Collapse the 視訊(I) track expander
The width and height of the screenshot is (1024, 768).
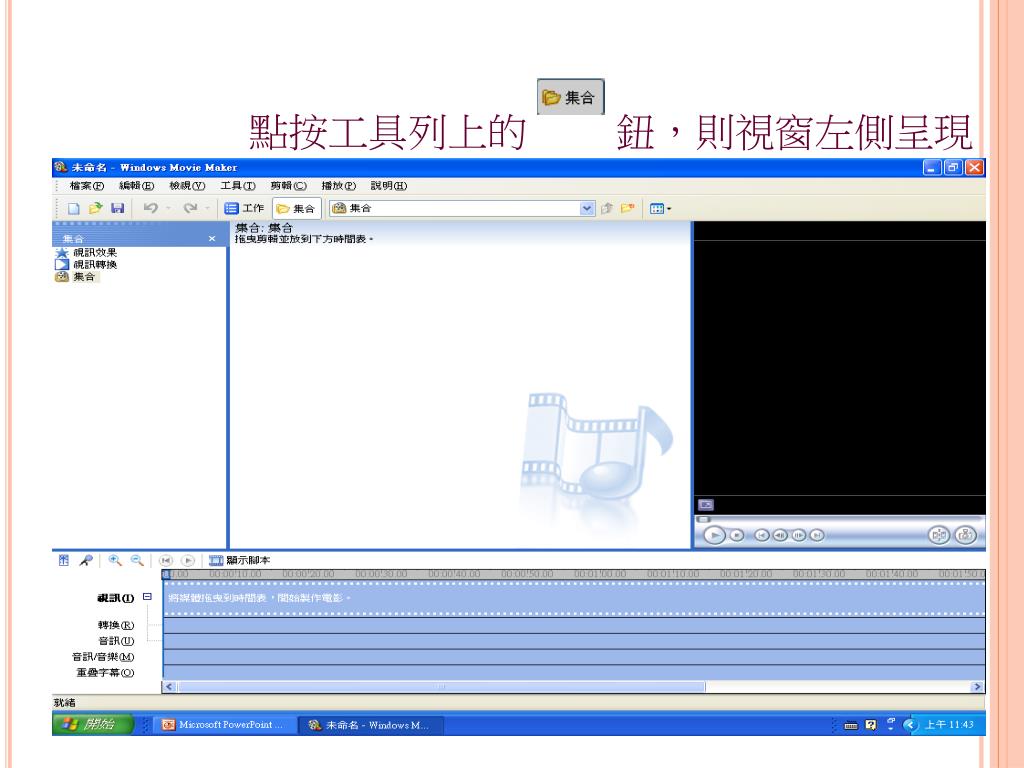pos(147,597)
